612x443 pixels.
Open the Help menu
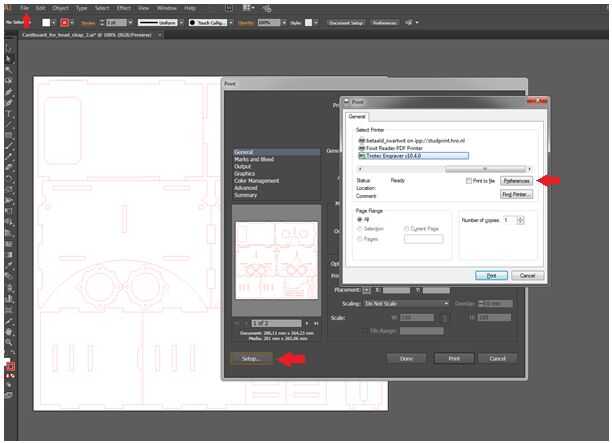pos(190,8)
